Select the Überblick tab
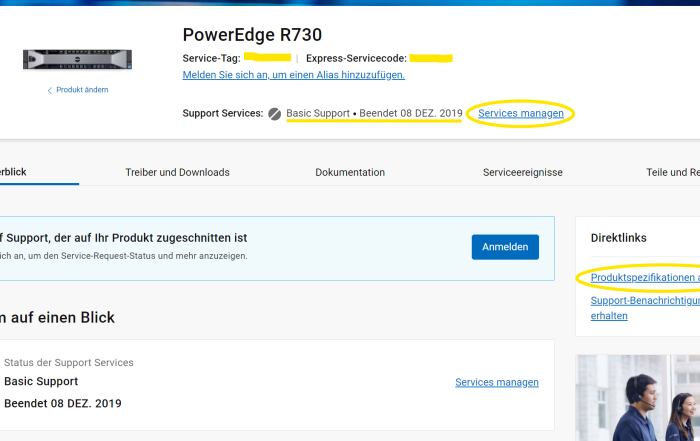The width and height of the screenshot is (700, 441). pyautogui.click(x=13, y=172)
